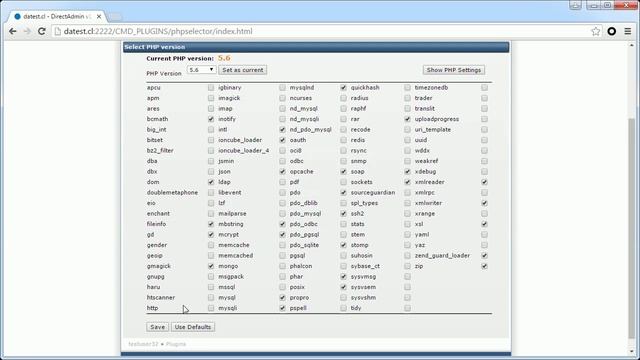Toggle the json extension checkbox
Screen dimensions: 640x360
[282, 171]
